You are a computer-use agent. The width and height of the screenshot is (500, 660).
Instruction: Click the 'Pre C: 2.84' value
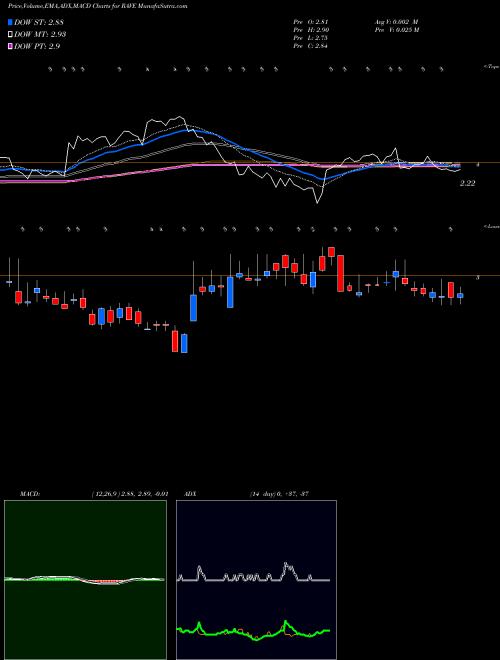311,46
